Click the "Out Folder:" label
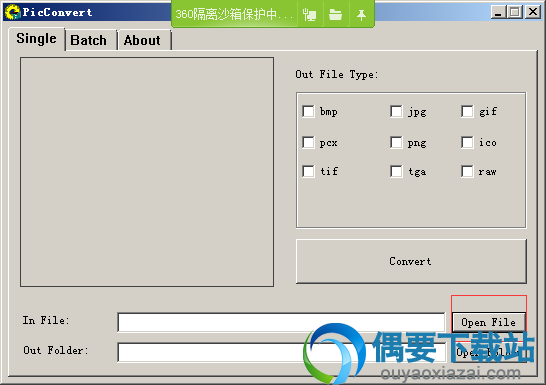The image size is (546, 385). pos(56,350)
